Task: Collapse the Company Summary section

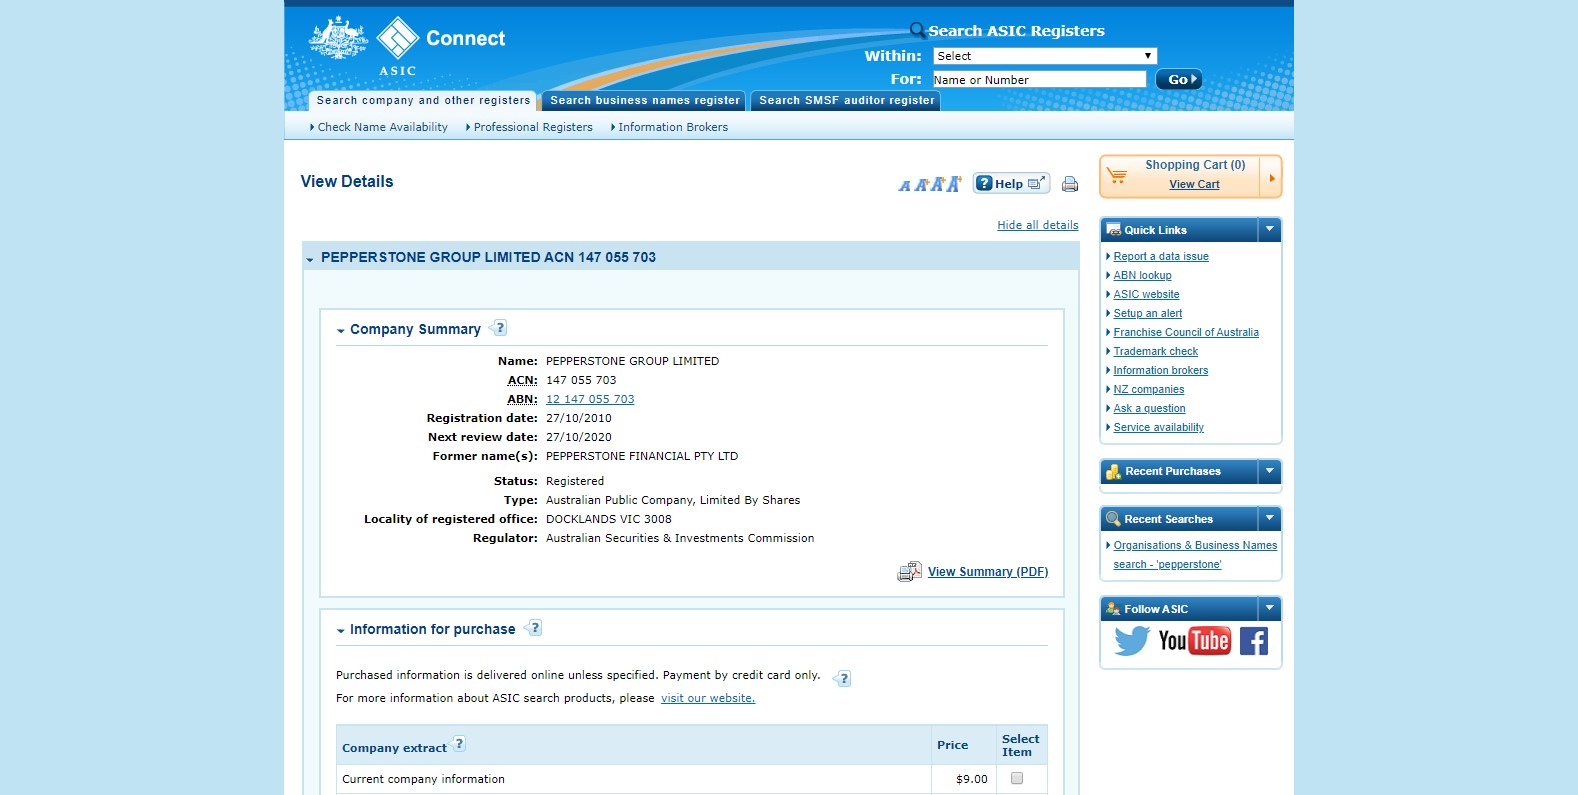Action: coord(341,330)
